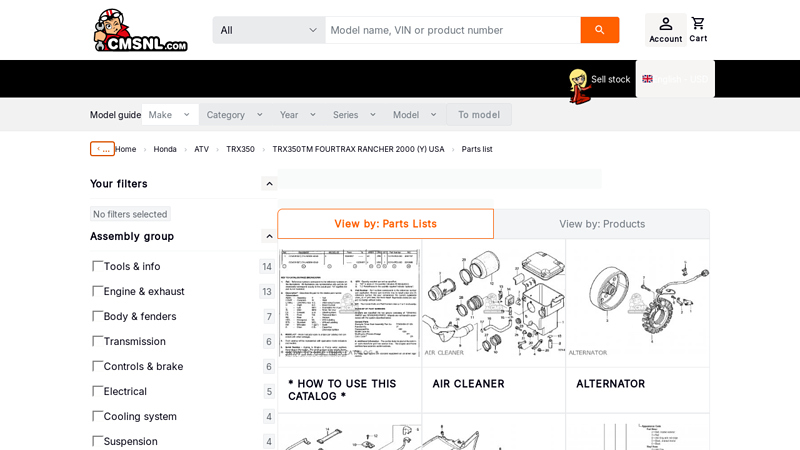
Task: Check the Tools & info checkbox
Action: pyautogui.click(x=97, y=266)
